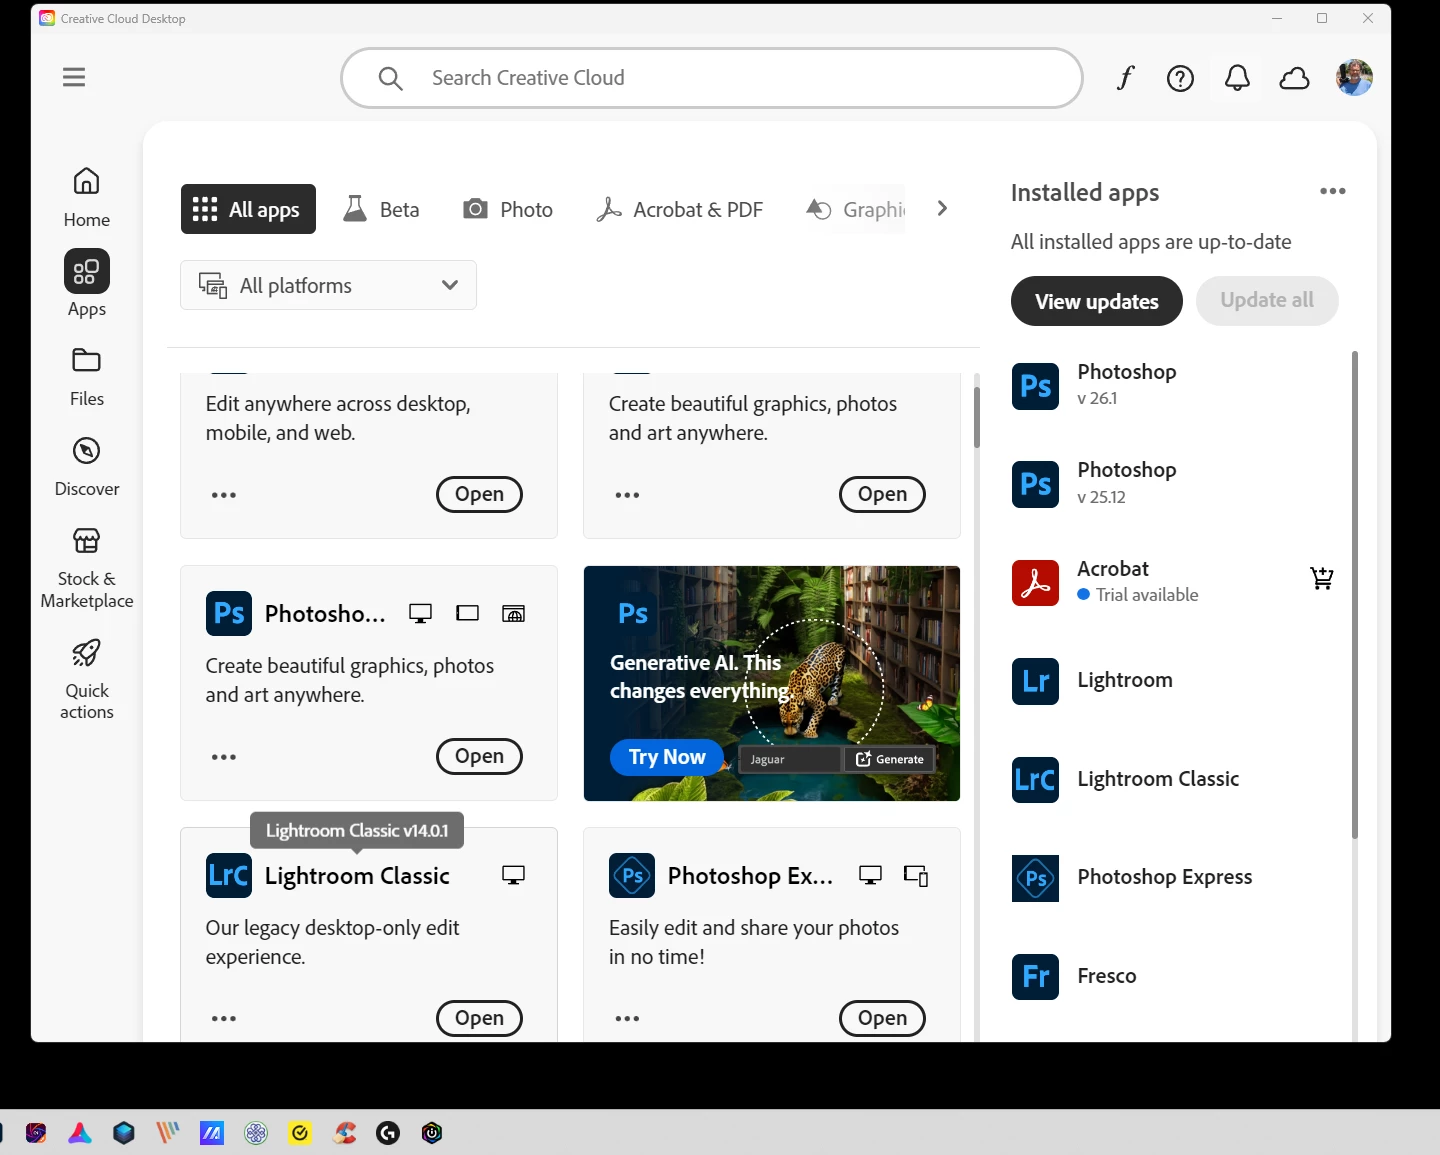Image resolution: width=1440 pixels, height=1155 pixels.
Task: Click the Lightroom Classic card LrC icon
Action: point(229,875)
